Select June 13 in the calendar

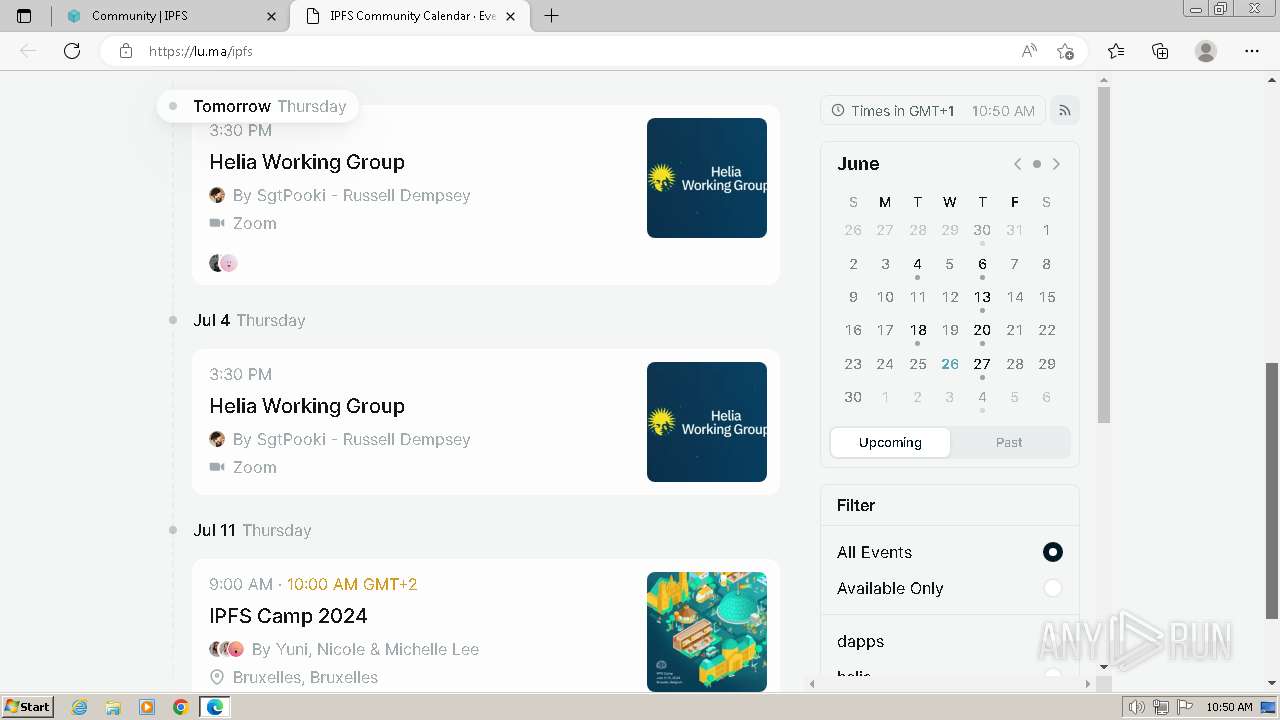(982, 297)
